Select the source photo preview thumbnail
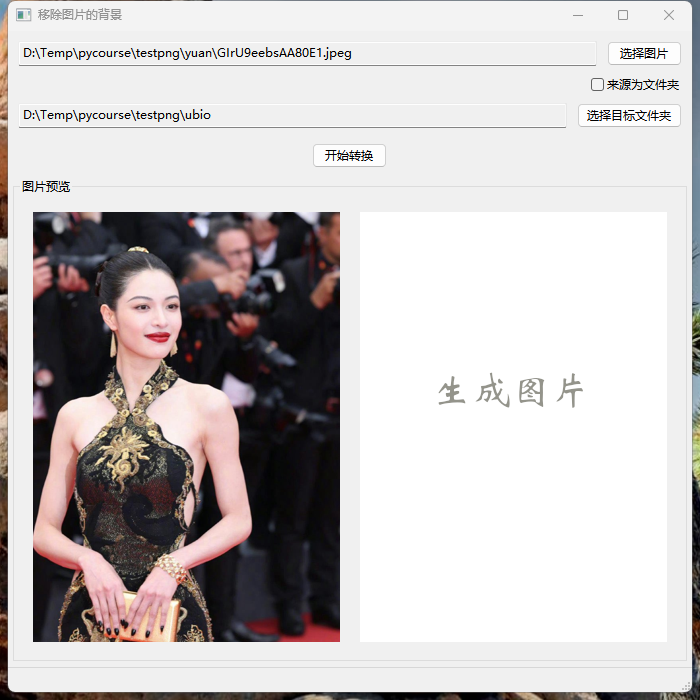 click(x=186, y=427)
